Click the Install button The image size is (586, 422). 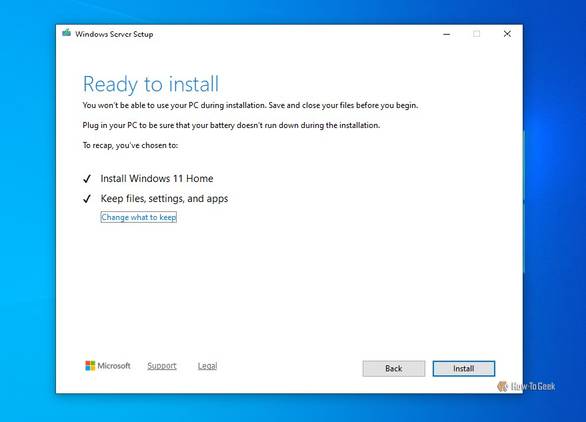coord(463,369)
